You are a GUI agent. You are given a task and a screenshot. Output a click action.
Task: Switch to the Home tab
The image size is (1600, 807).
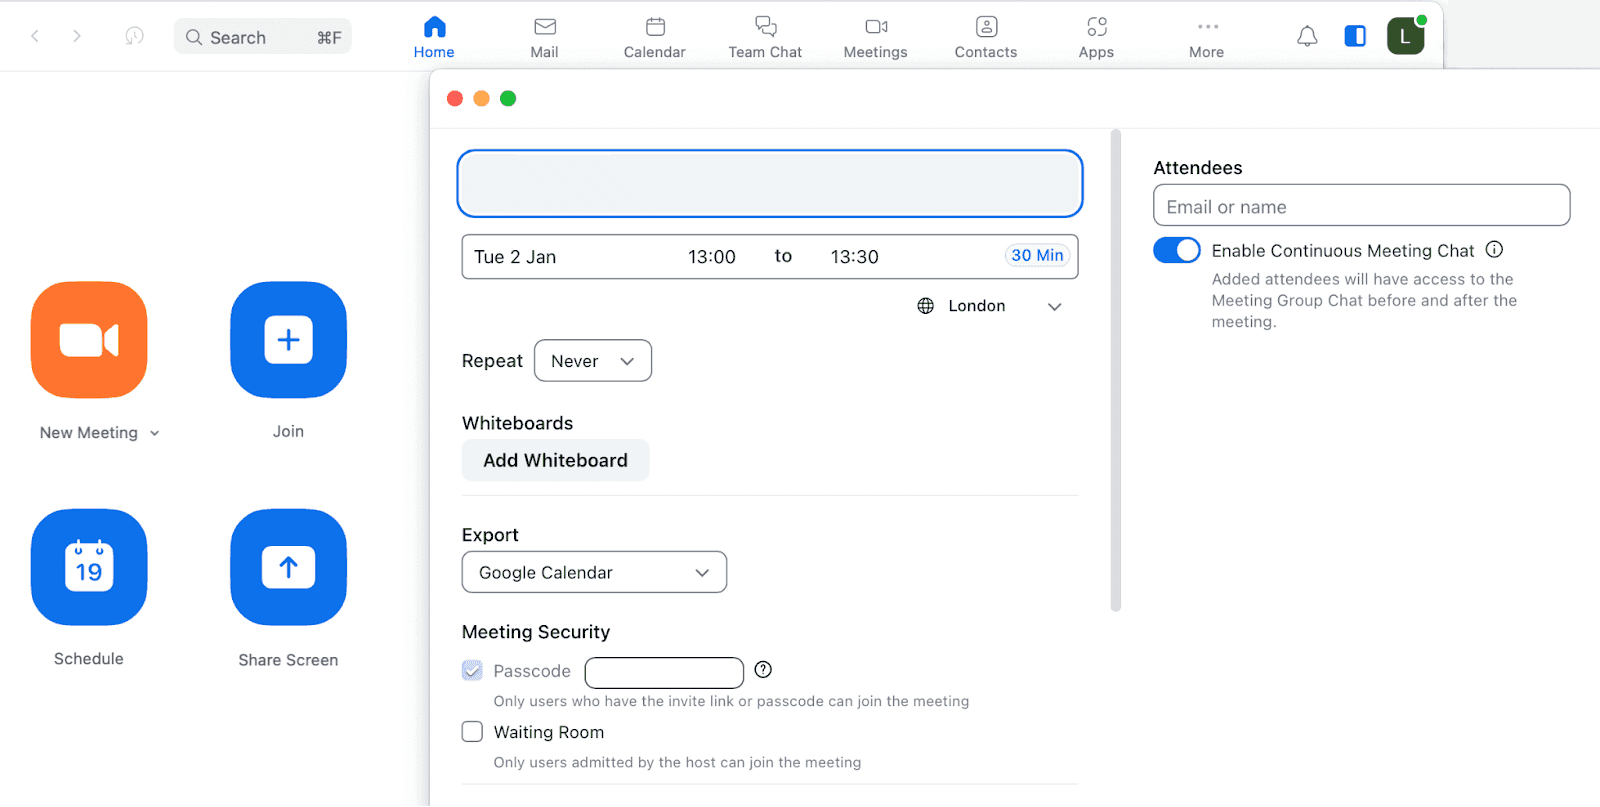[434, 37]
